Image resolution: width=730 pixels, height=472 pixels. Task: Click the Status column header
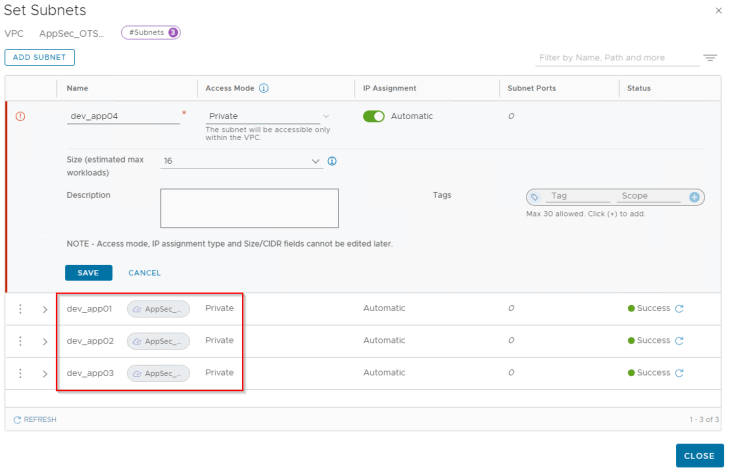click(x=639, y=88)
